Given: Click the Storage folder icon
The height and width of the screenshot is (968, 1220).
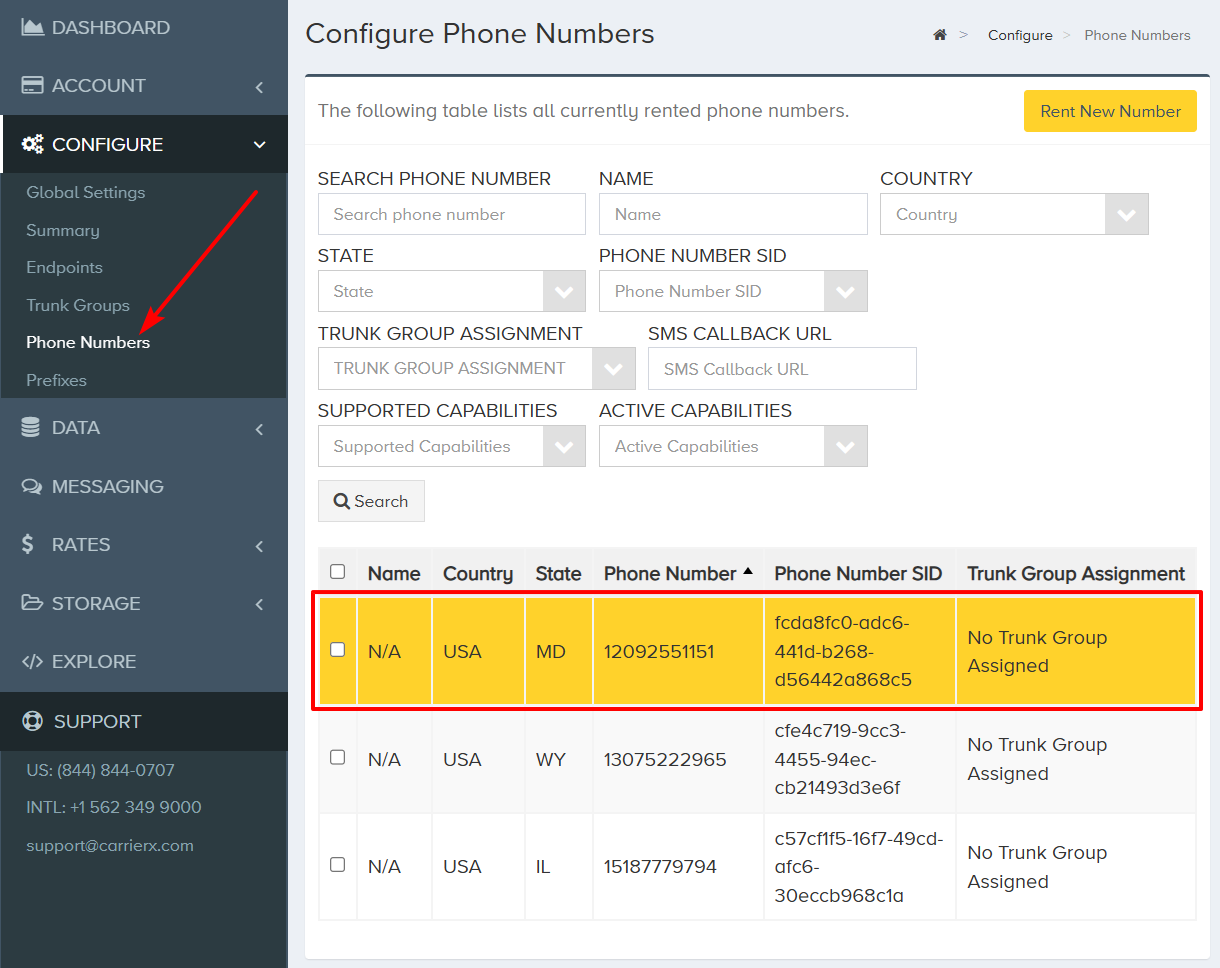Looking at the screenshot, I should point(32,603).
